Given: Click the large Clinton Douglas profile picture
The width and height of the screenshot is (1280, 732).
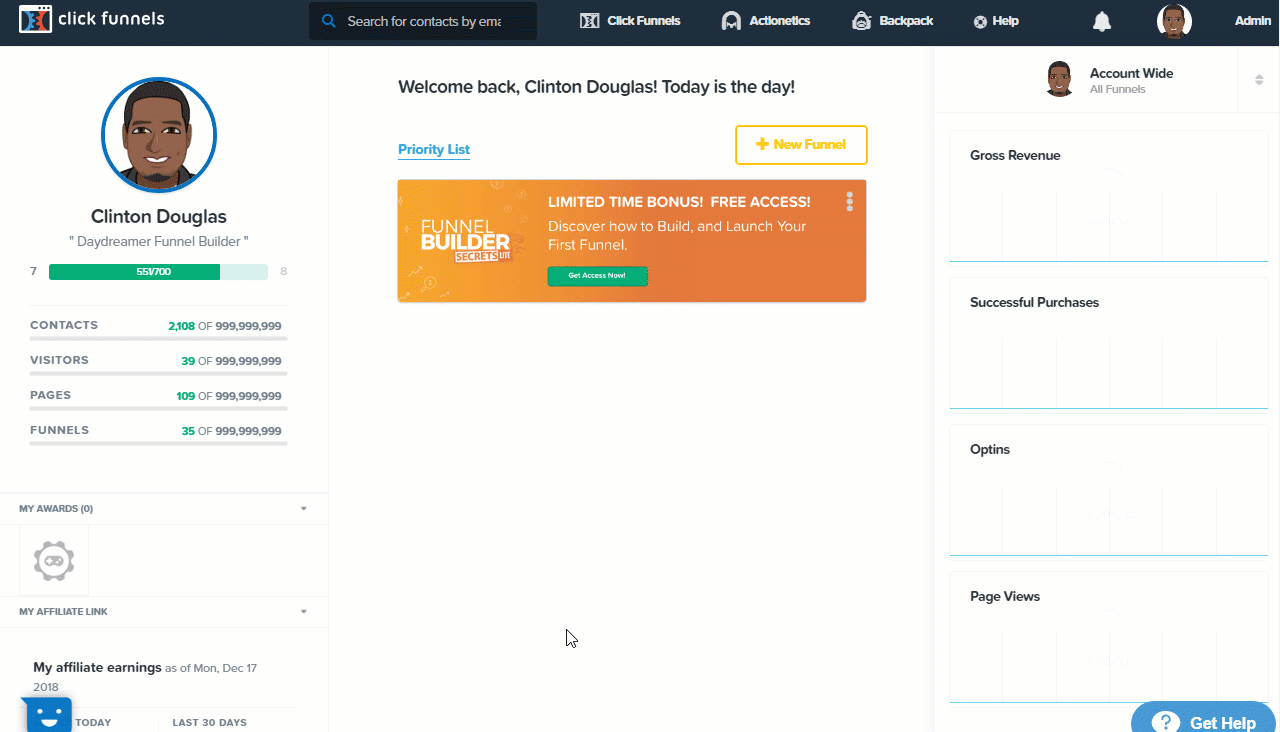Looking at the screenshot, I should click(159, 135).
